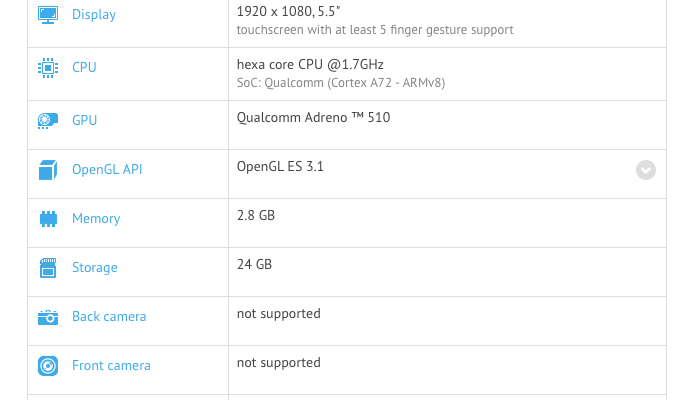Click the Storage label text

[x=95, y=268]
